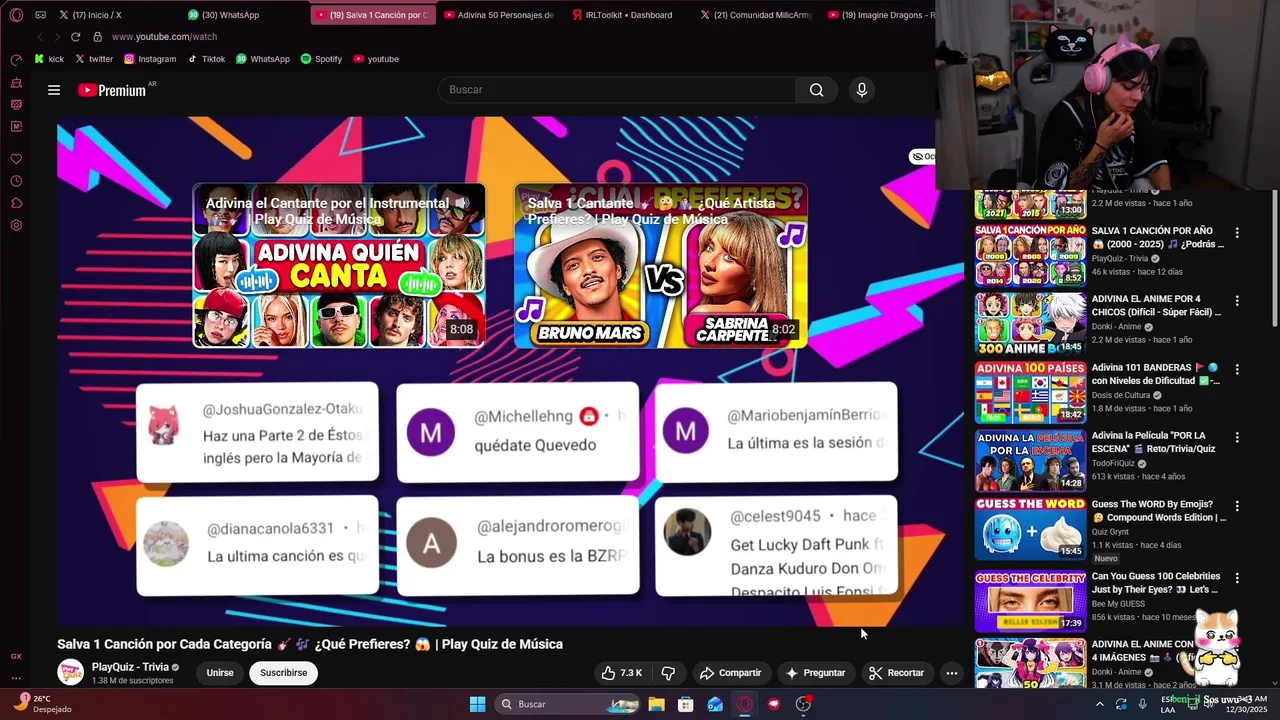The image size is (1280, 720).
Task: Open the Instagram bookmark
Action: 150,59
